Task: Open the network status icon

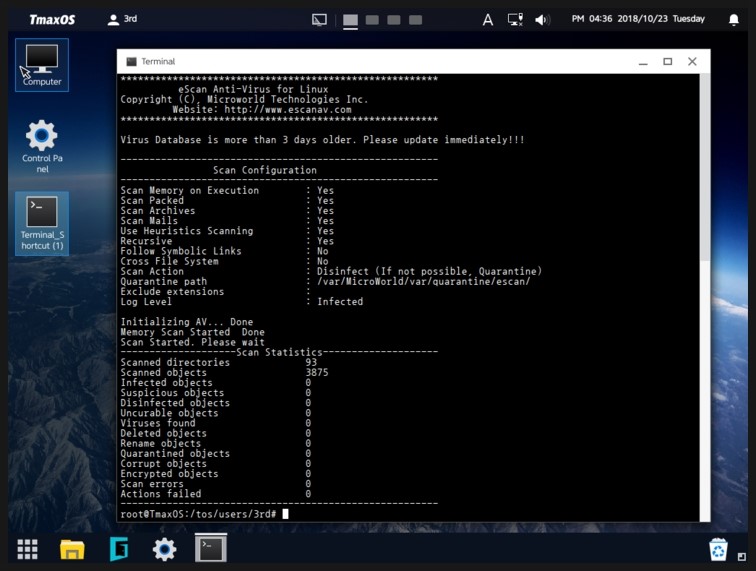Action: pos(515,19)
